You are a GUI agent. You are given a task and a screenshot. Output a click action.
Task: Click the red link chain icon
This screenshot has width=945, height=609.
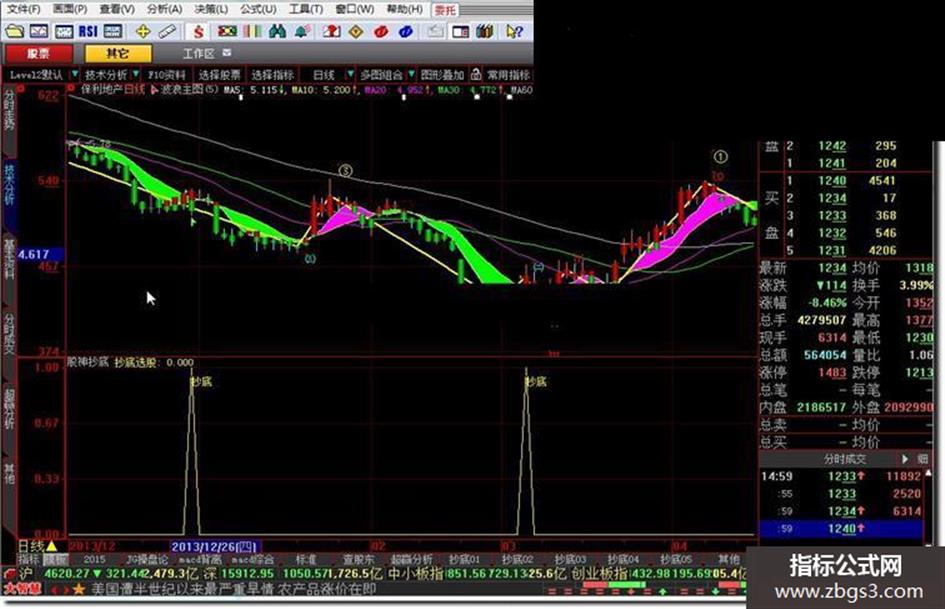point(381,31)
